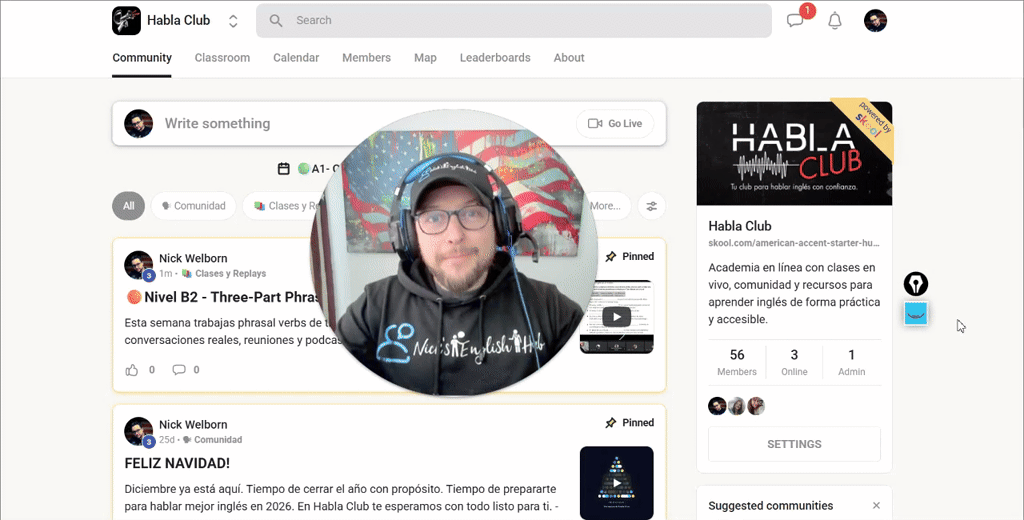Open the 1 Admin count
Image resolution: width=1024 pixels, height=520 pixels.
coord(852,362)
